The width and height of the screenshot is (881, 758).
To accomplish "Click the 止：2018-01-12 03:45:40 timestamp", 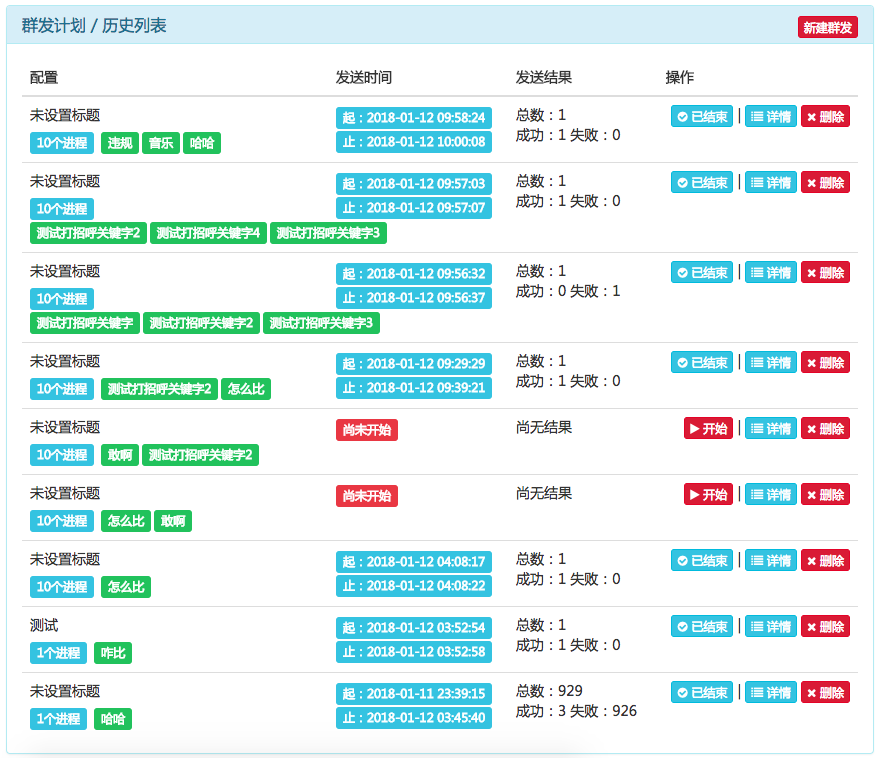I will tap(414, 718).
